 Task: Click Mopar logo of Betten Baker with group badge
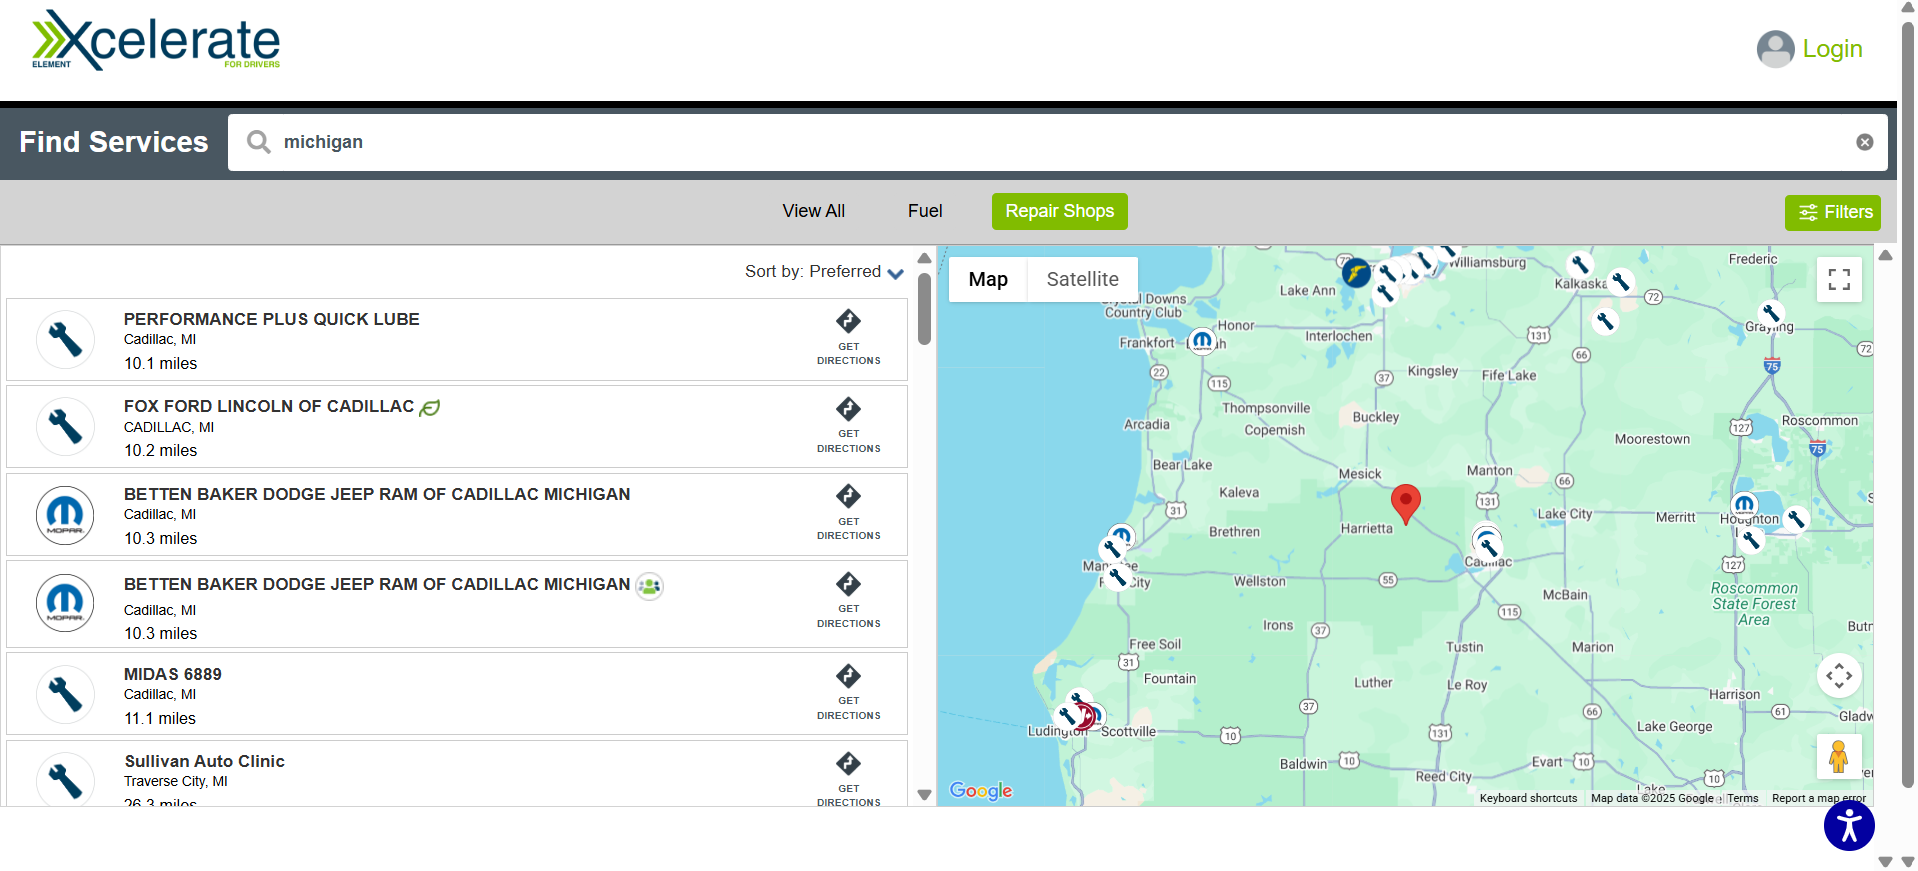[65, 603]
